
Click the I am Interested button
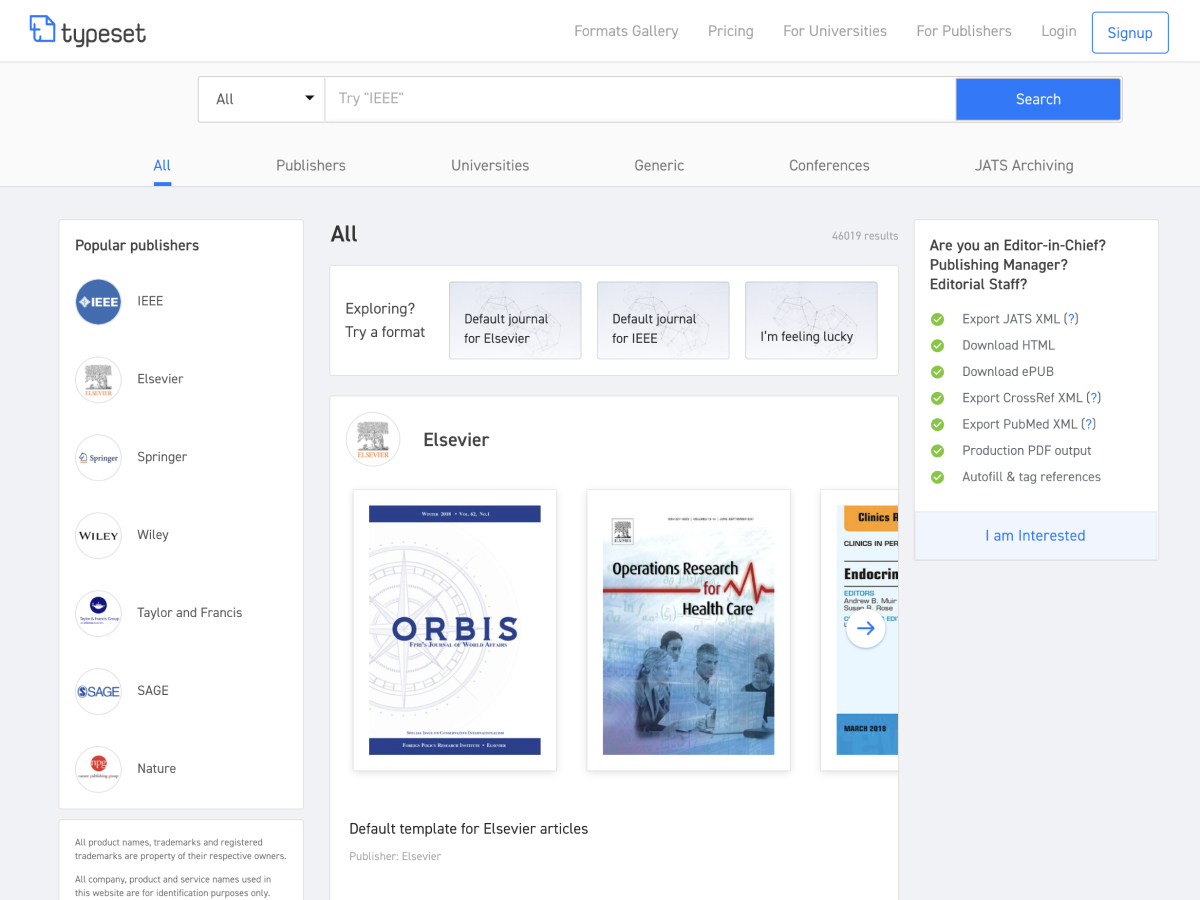[x=1035, y=536]
